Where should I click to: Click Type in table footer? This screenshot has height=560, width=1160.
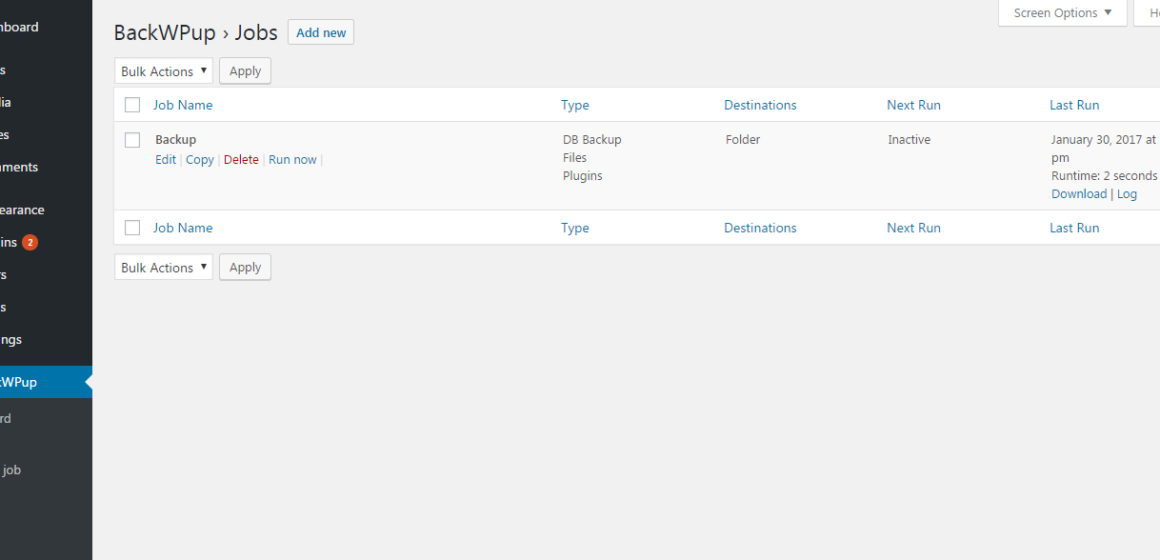pos(575,228)
